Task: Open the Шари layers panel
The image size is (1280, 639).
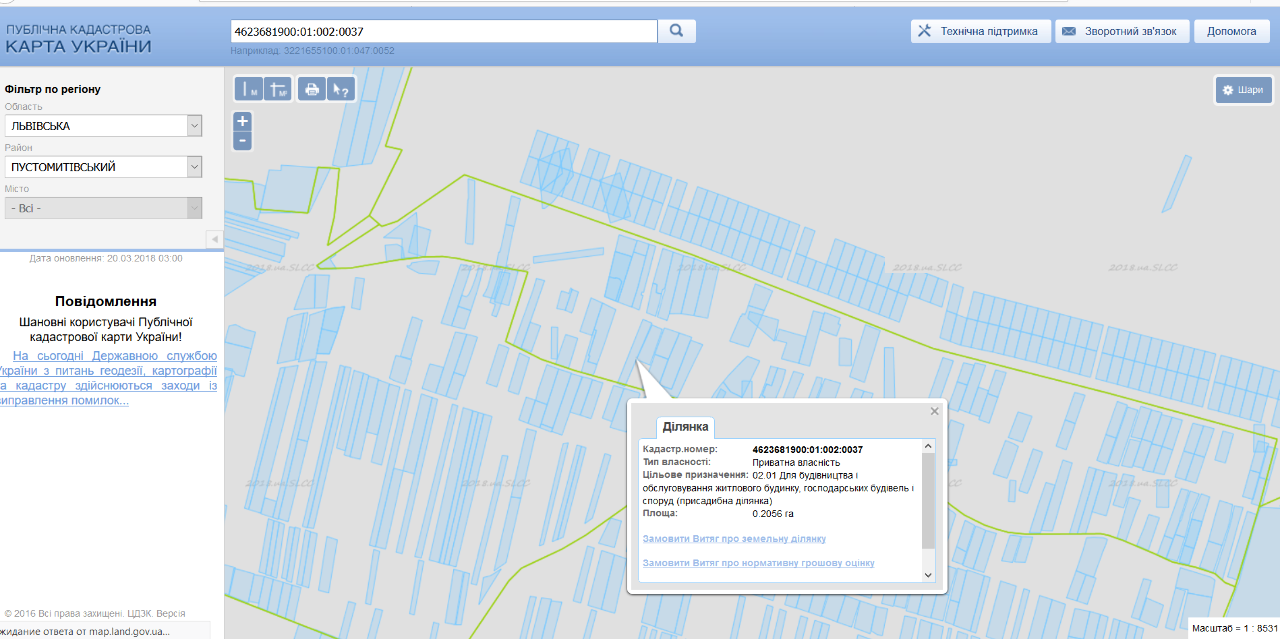Action: pyautogui.click(x=1242, y=90)
